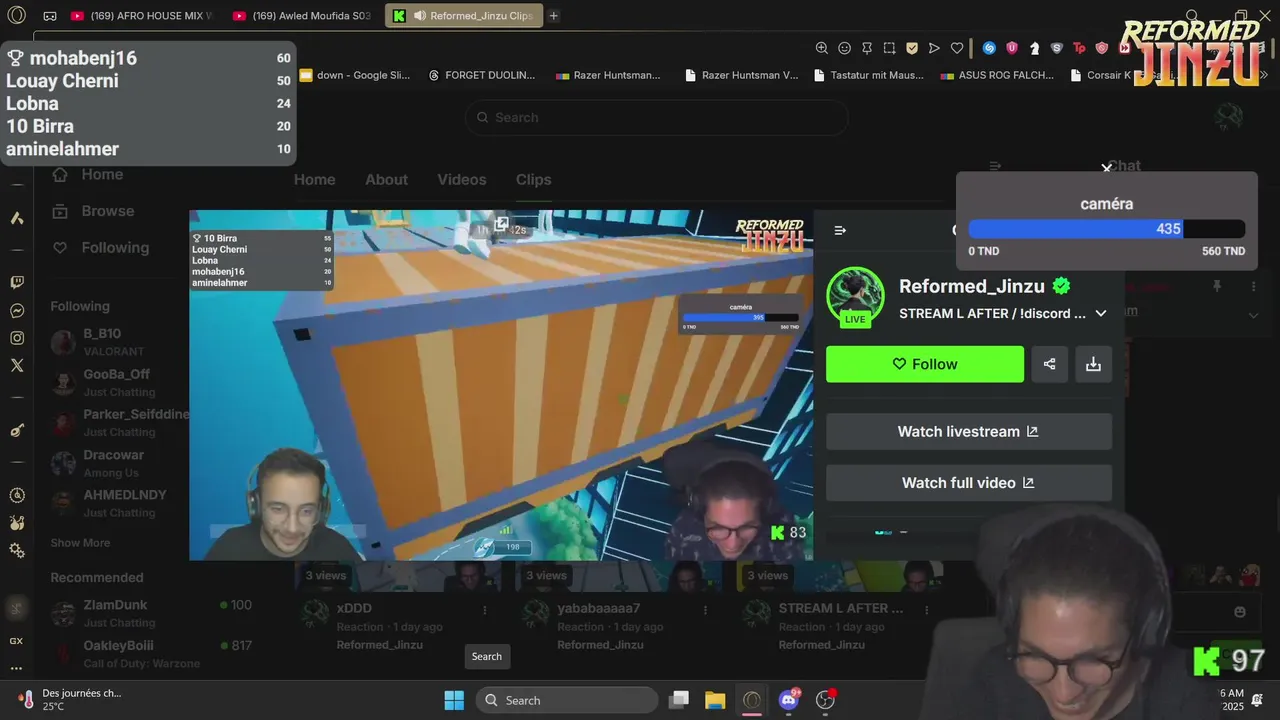The height and width of the screenshot is (720, 1280).
Task: Open the Shazam extension icon
Action: point(989,48)
